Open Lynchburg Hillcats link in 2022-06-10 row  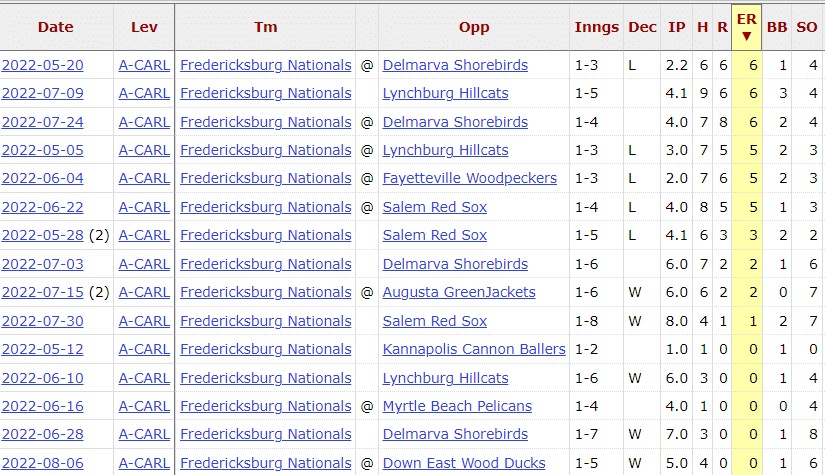[x=446, y=378]
